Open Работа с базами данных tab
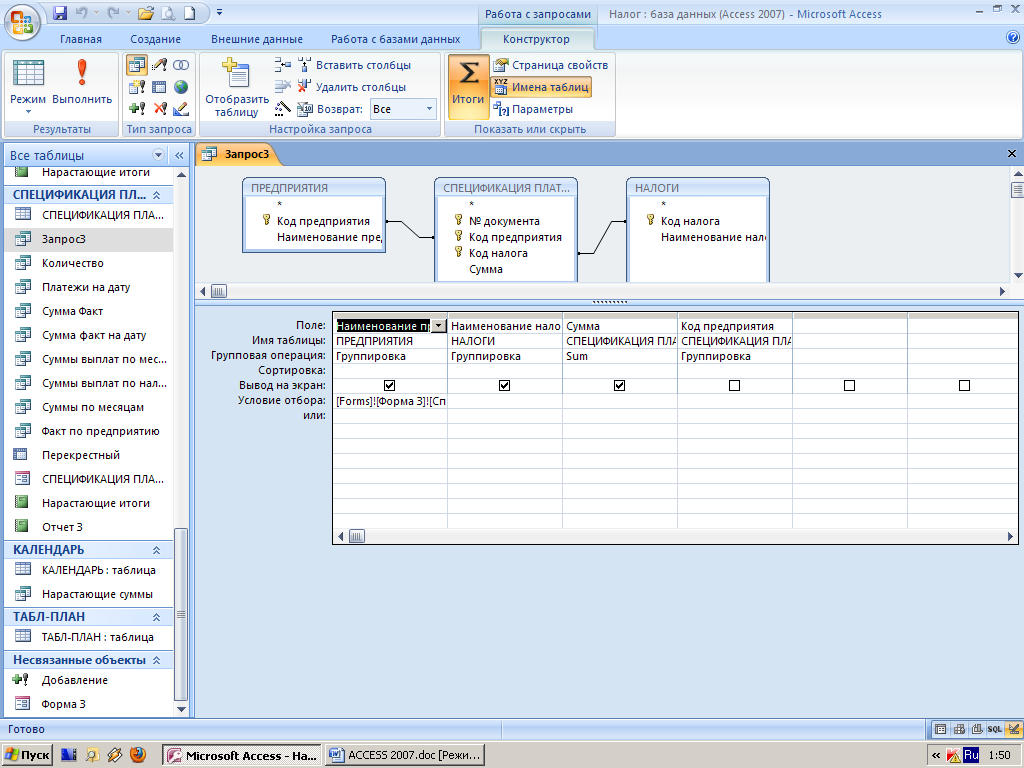1024x768 pixels. pyautogui.click(x=395, y=39)
